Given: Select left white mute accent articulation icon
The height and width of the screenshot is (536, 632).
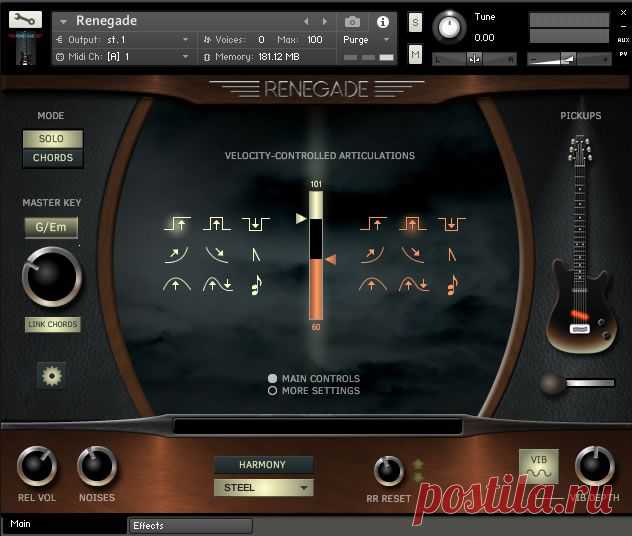Looking at the screenshot, I should click(x=256, y=255).
